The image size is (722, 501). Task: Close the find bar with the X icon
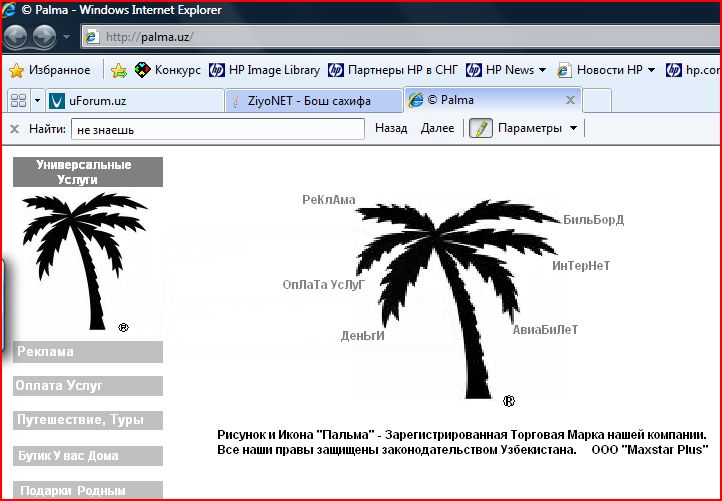(x=14, y=128)
